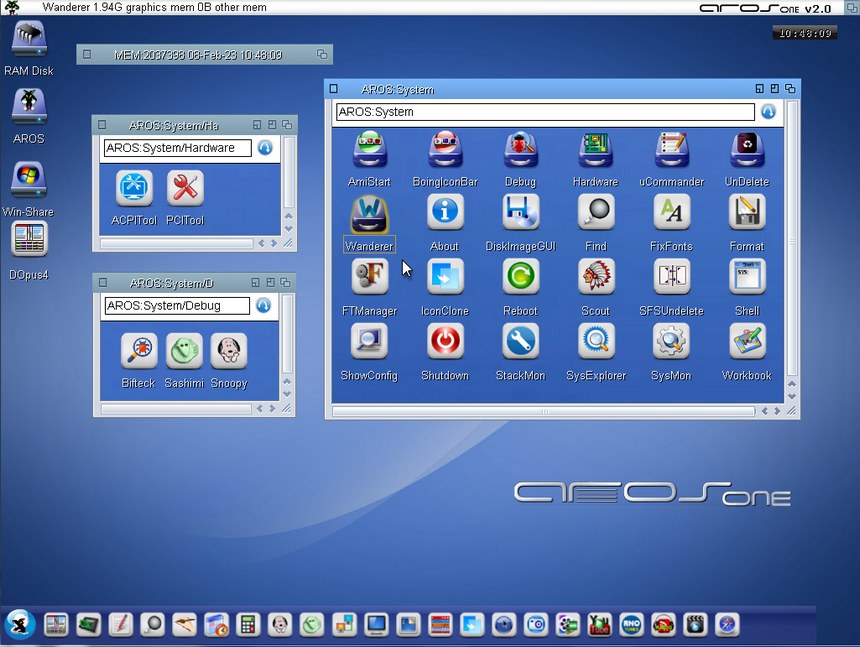Open the Format disk icon
The width and height of the screenshot is (860, 647).
pos(746,212)
